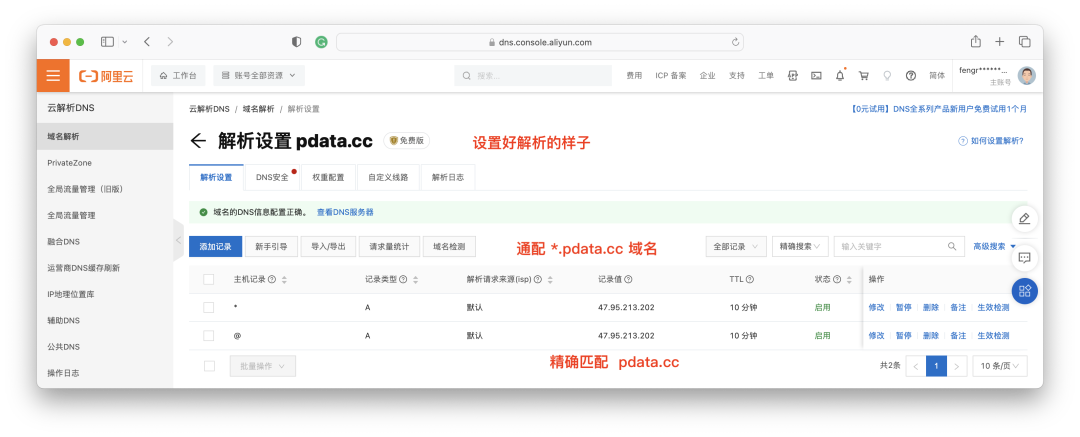The width and height of the screenshot is (1080, 437).
Task: Go back with Safari back arrow
Action: point(147,42)
